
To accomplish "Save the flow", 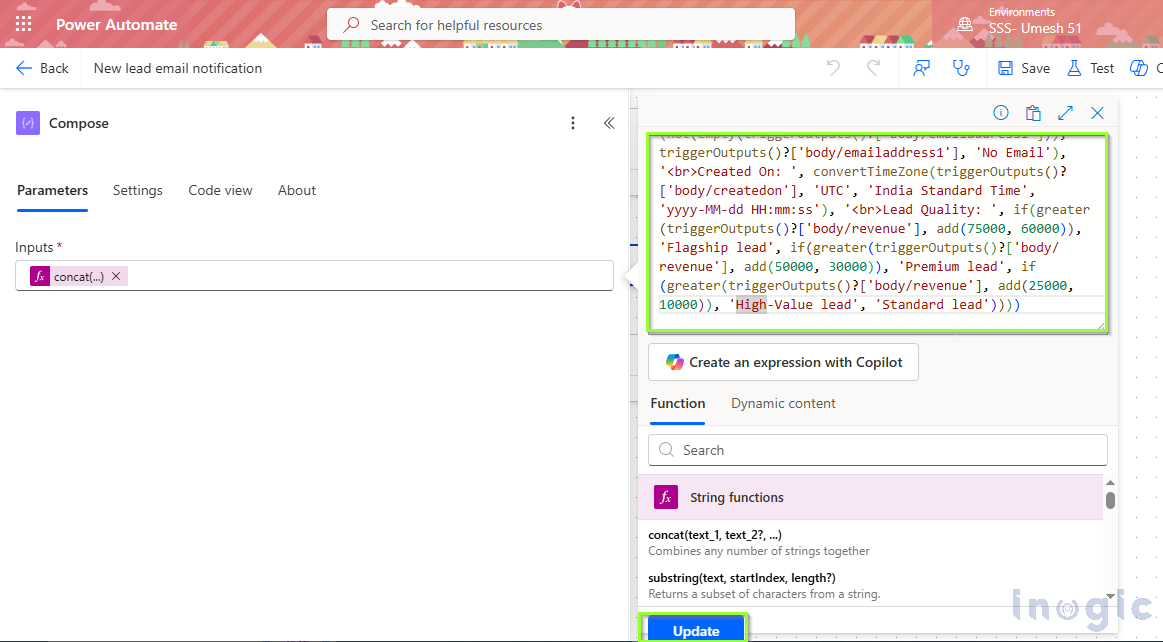I will coord(1024,68).
